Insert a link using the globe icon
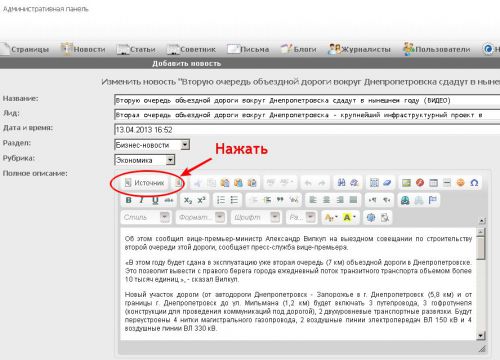This screenshot has height=360, width=500. [x=405, y=200]
